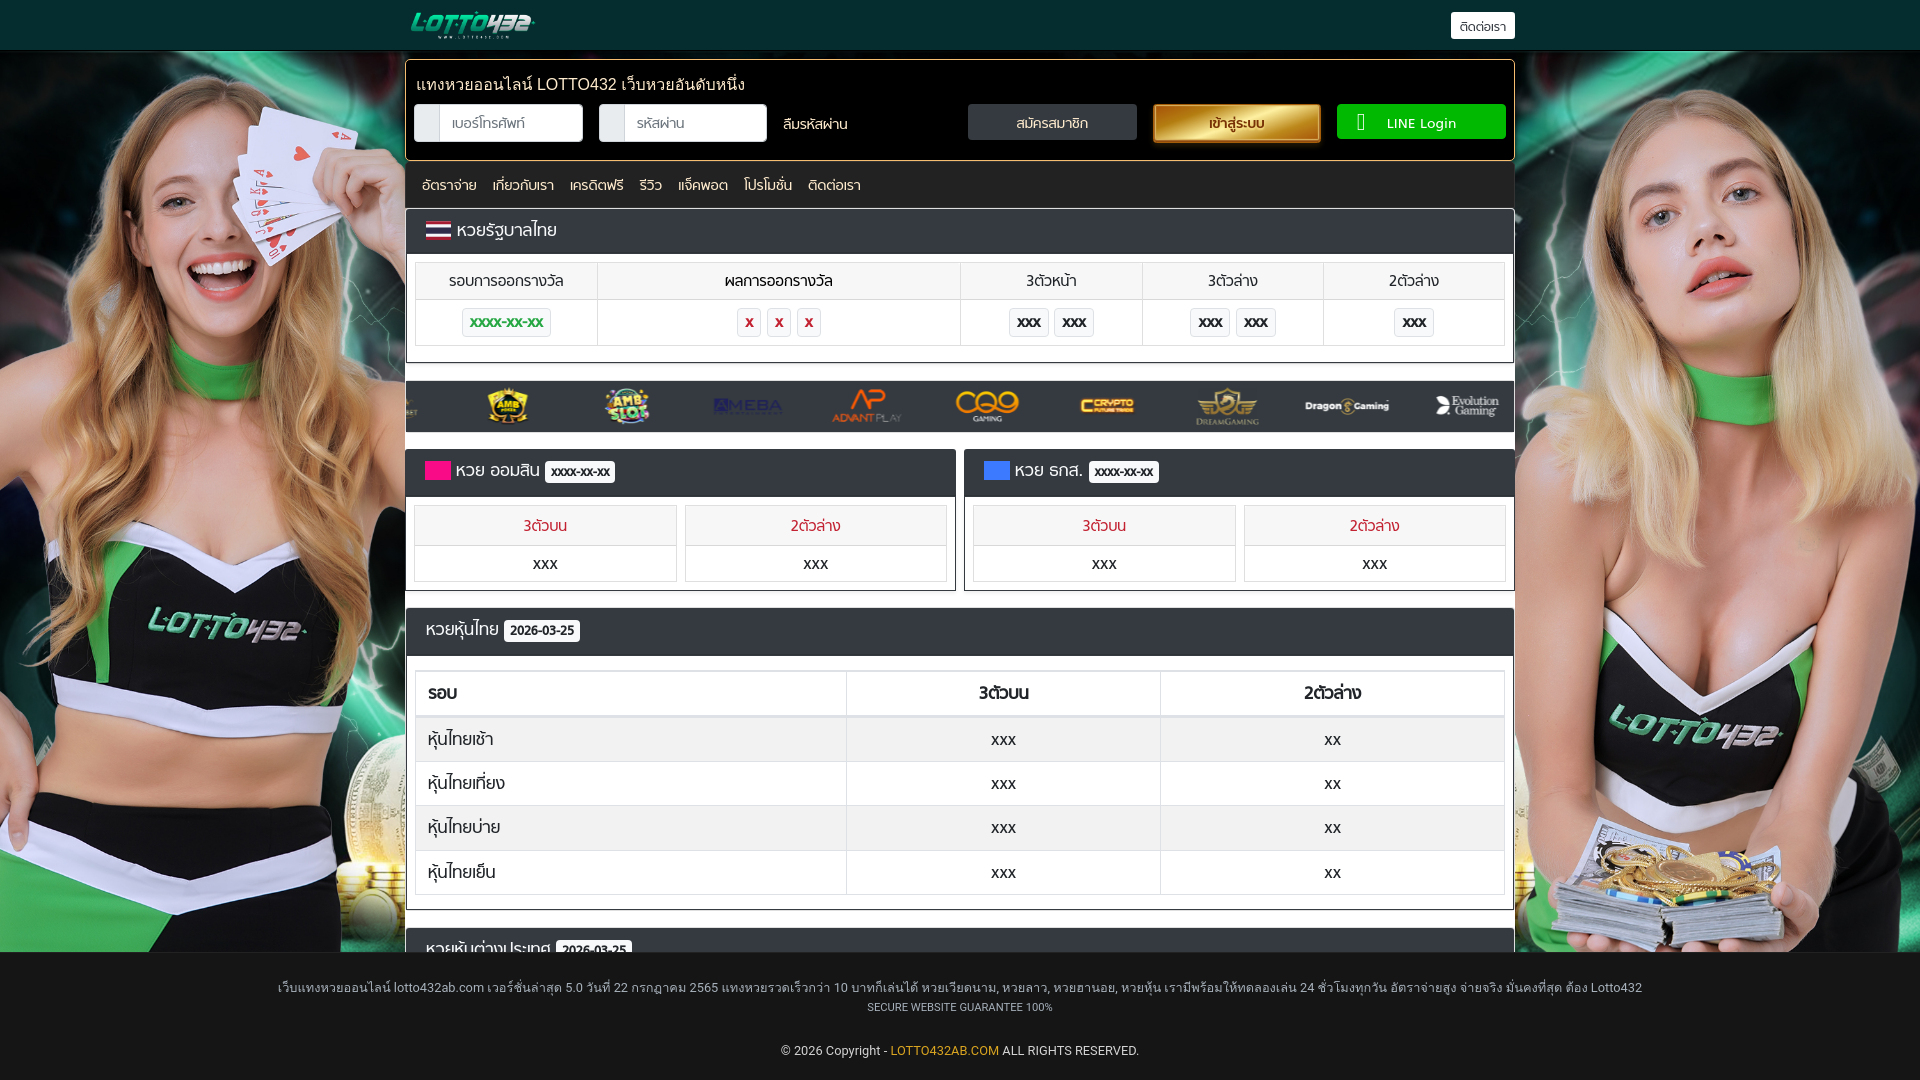Viewport: 1920px width, 1080px height.
Task: Click the หุ้นไทยเย็น row label
Action: (x=461, y=872)
